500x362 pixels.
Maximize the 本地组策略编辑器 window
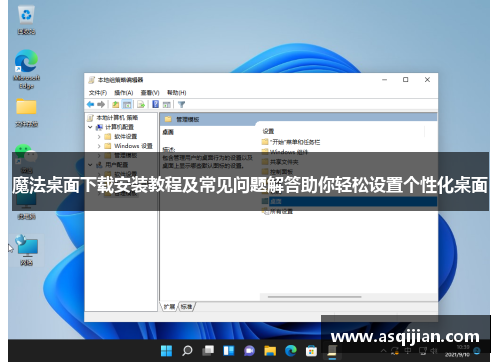point(406,80)
